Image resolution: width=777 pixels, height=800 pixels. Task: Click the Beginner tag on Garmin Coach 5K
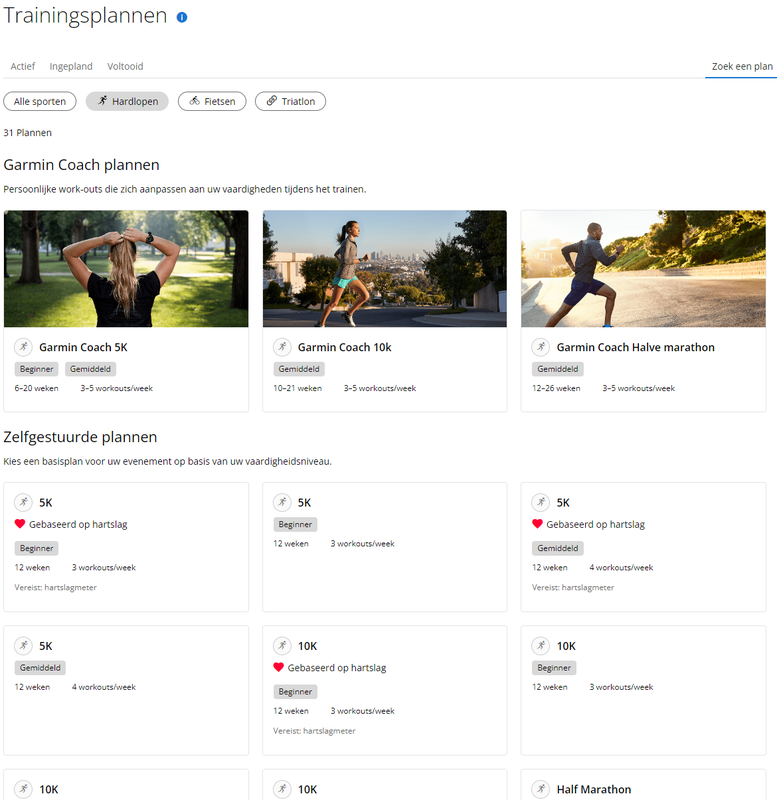(x=36, y=369)
